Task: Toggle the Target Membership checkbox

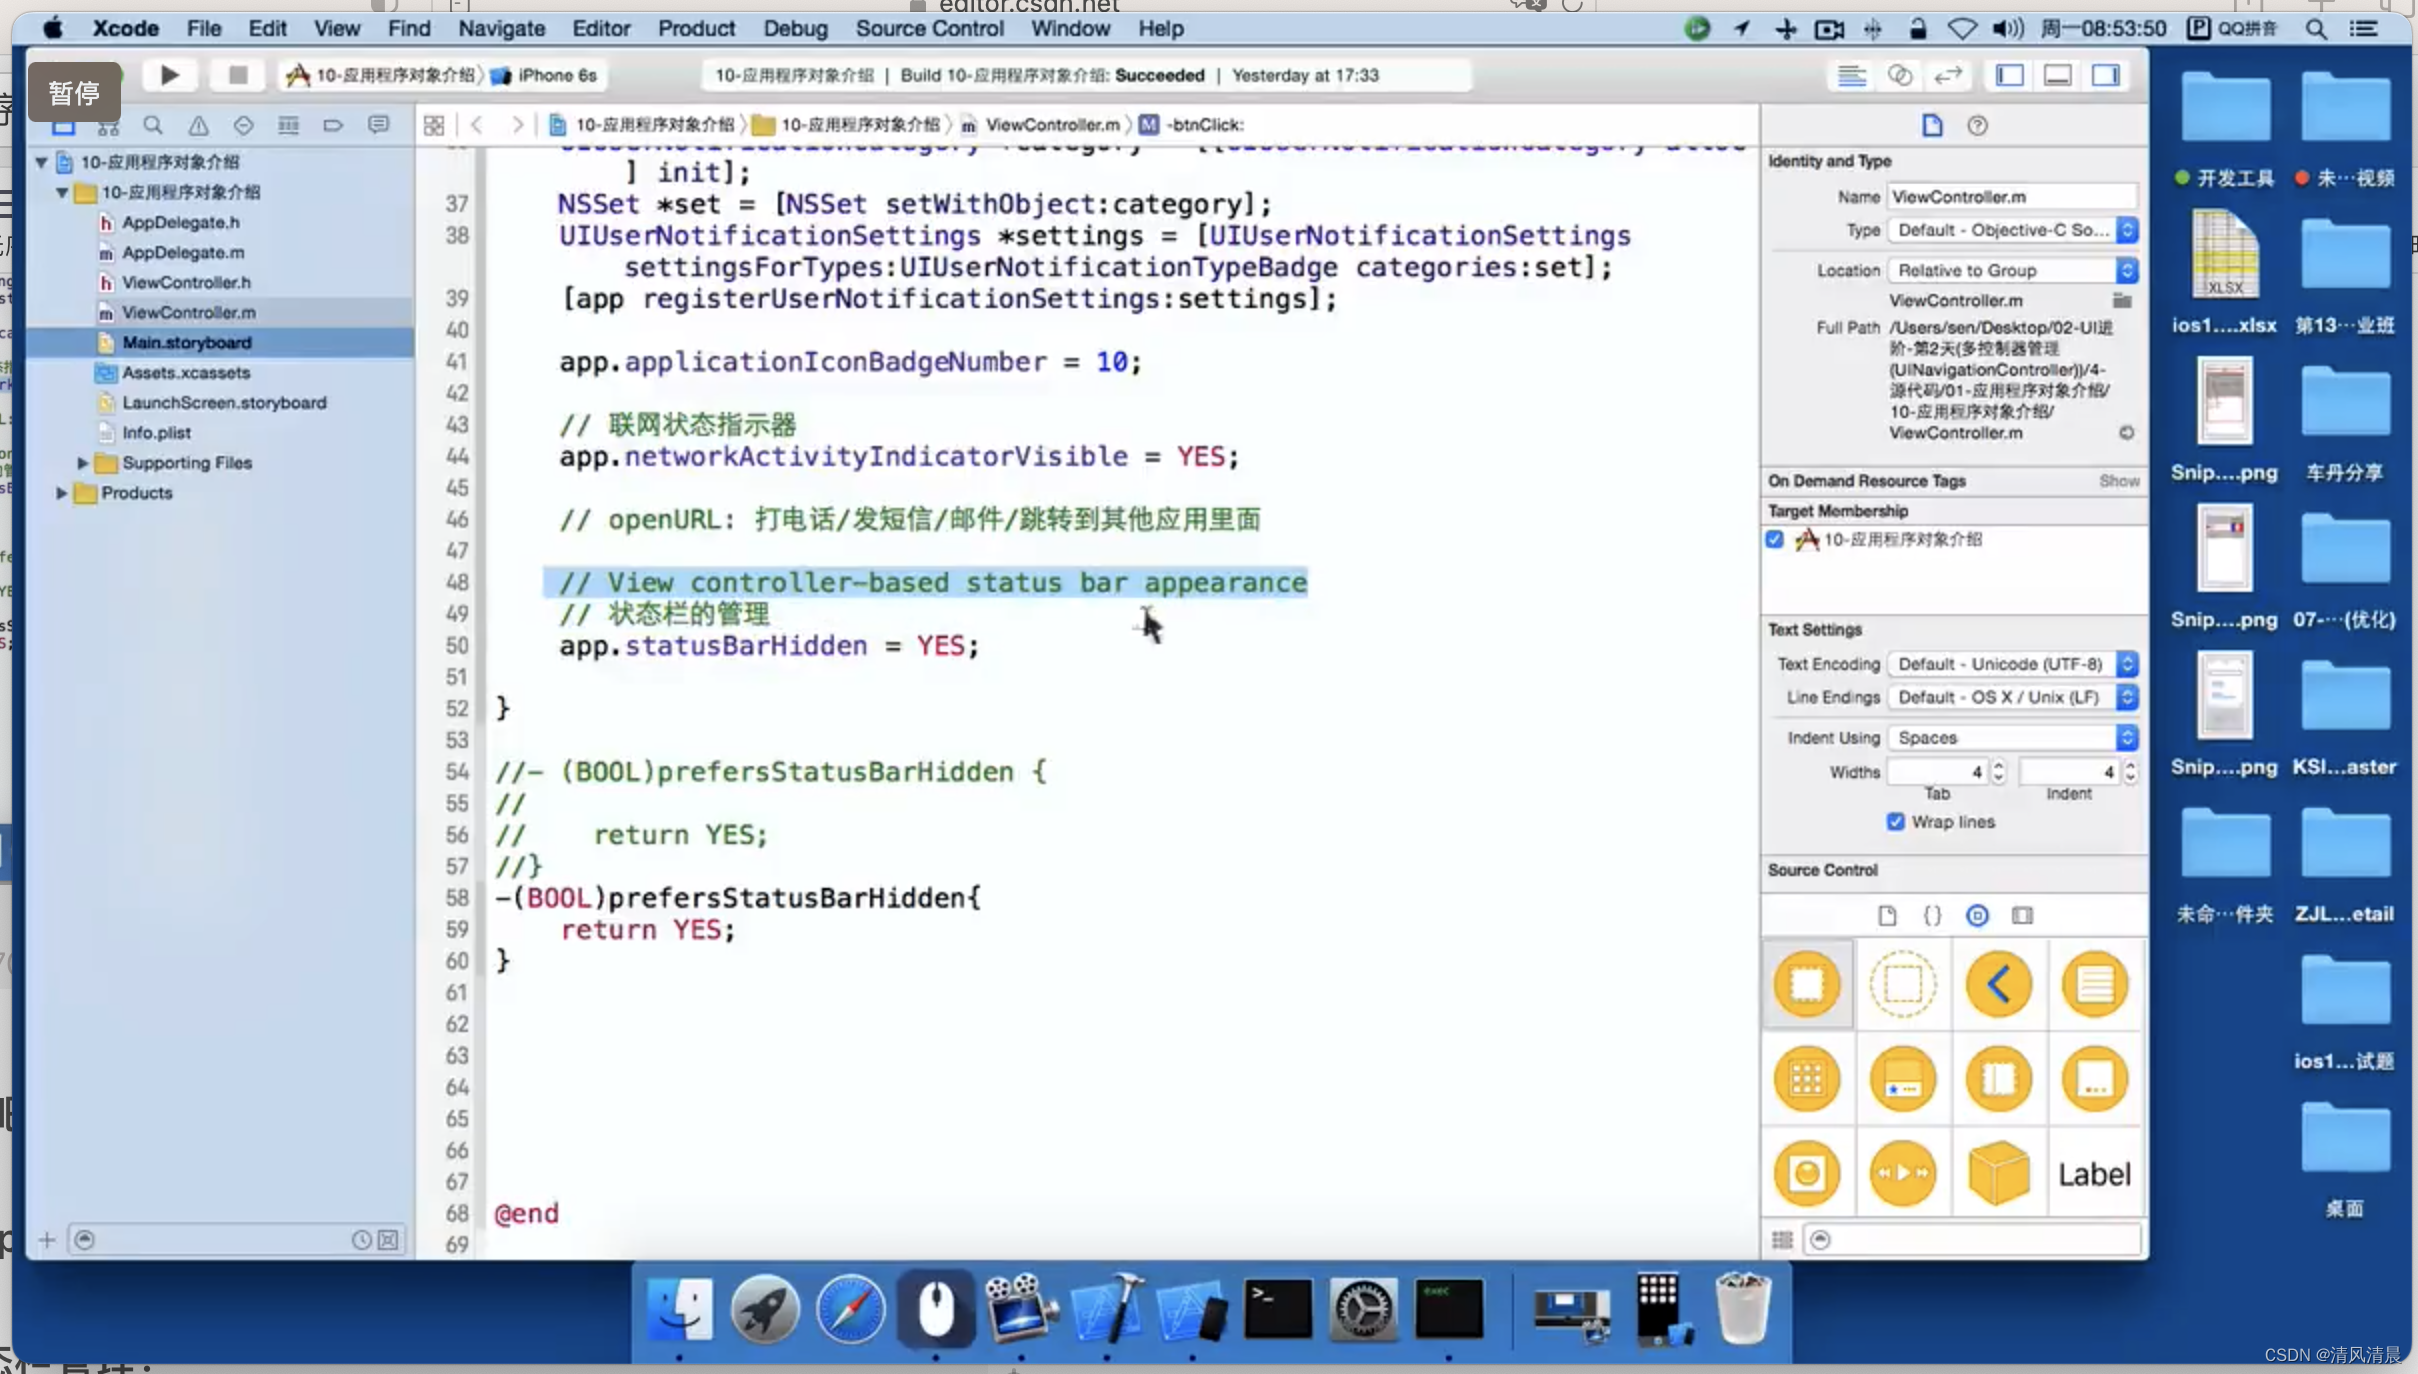Action: pyautogui.click(x=1775, y=538)
